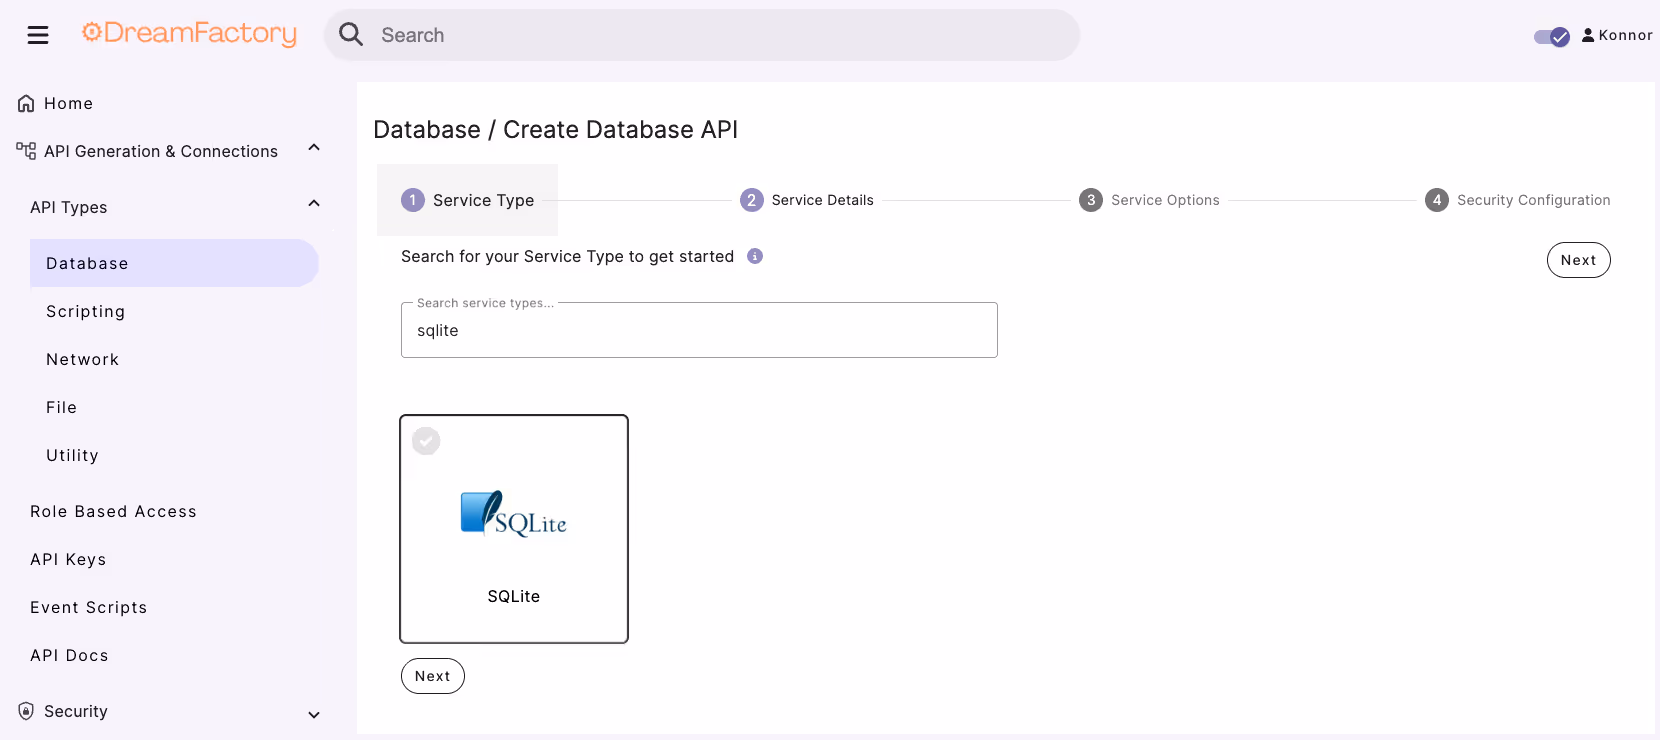The image size is (1660, 740).
Task: Focus the top Search field
Action: click(701, 35)
